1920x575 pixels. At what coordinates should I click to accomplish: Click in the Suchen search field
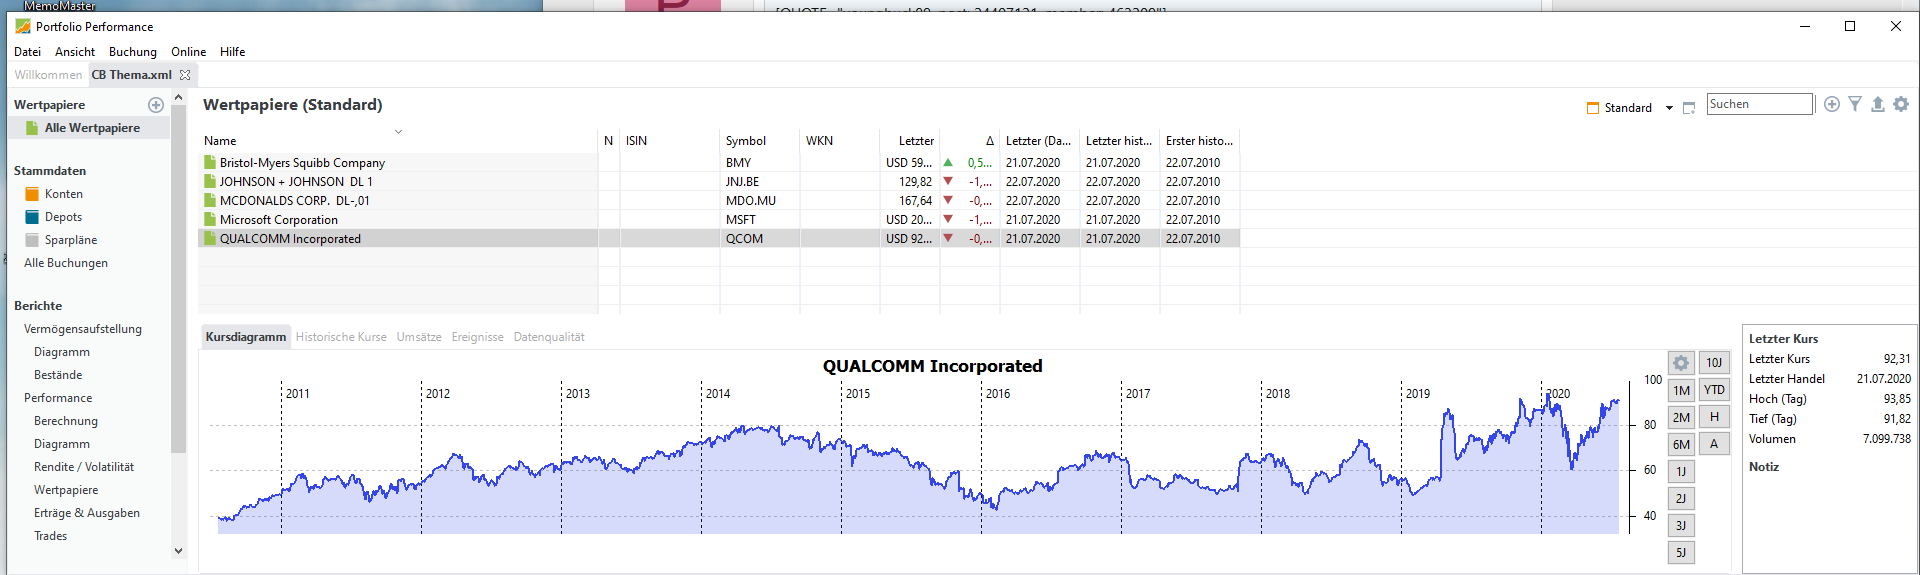coord(1759,104)
